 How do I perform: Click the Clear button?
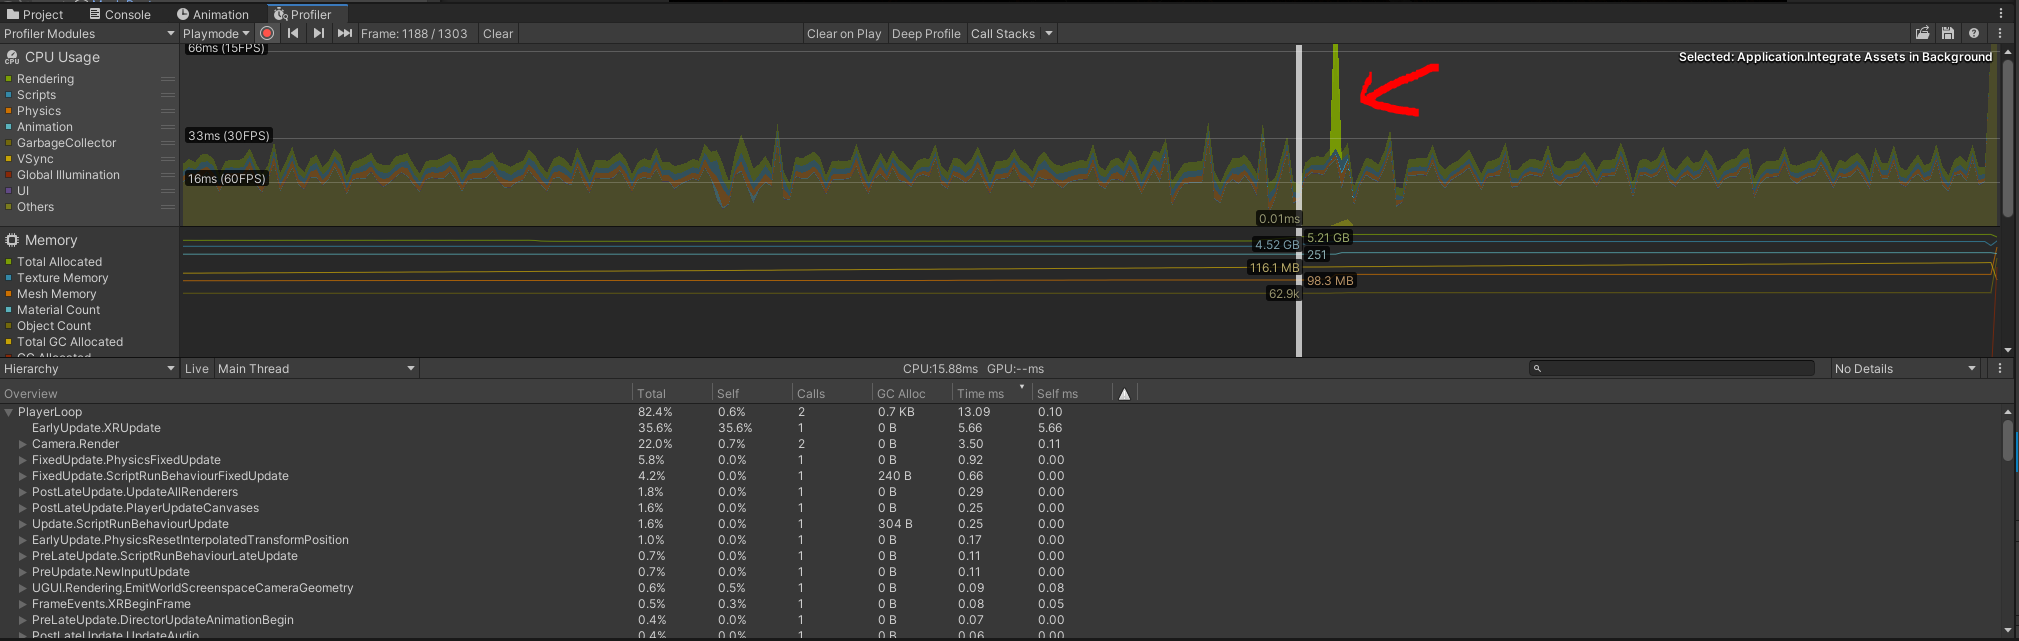pyautogui.click(x=497, y=33)
